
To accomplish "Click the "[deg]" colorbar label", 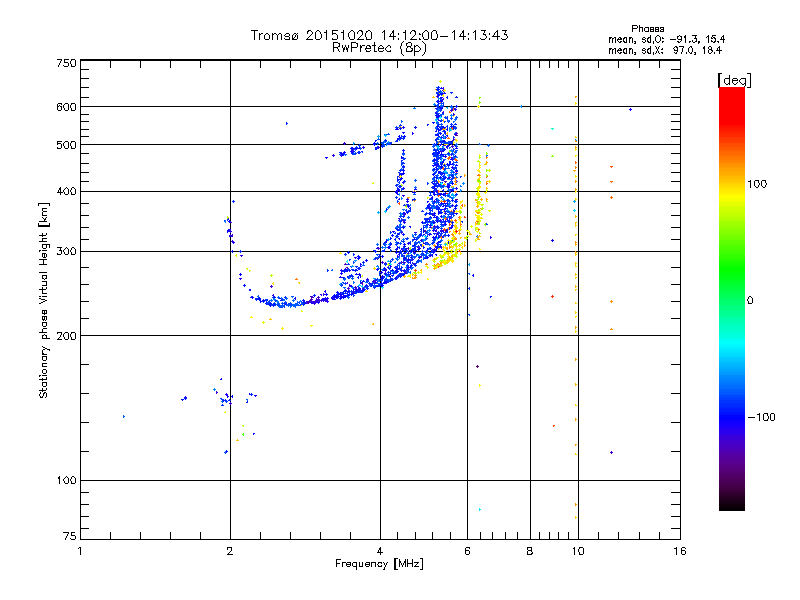I will (734, 80).
